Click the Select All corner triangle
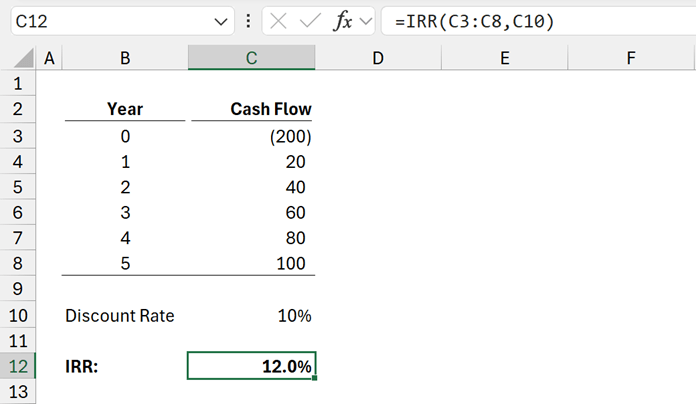The image size is (696, 404). pos(18,59)
